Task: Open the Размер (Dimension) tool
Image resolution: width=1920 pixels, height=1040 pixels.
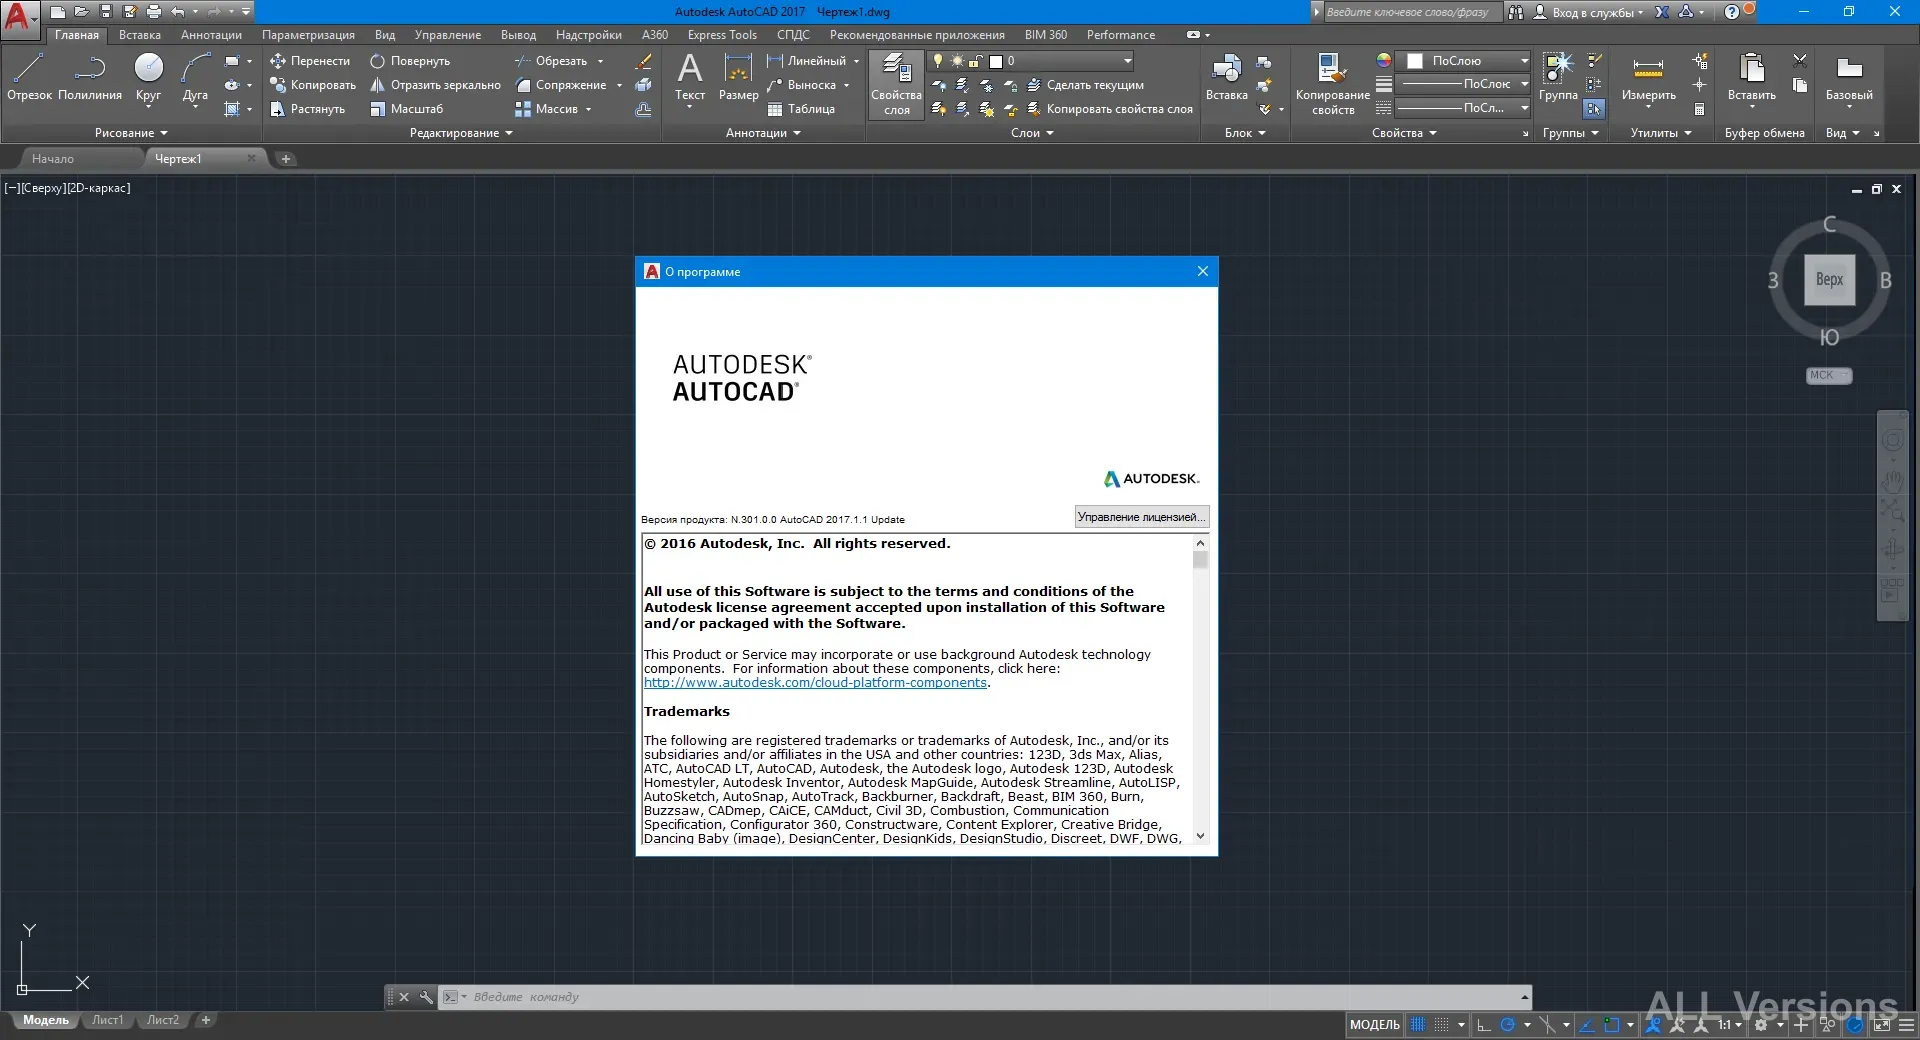Action: (738, 78)
